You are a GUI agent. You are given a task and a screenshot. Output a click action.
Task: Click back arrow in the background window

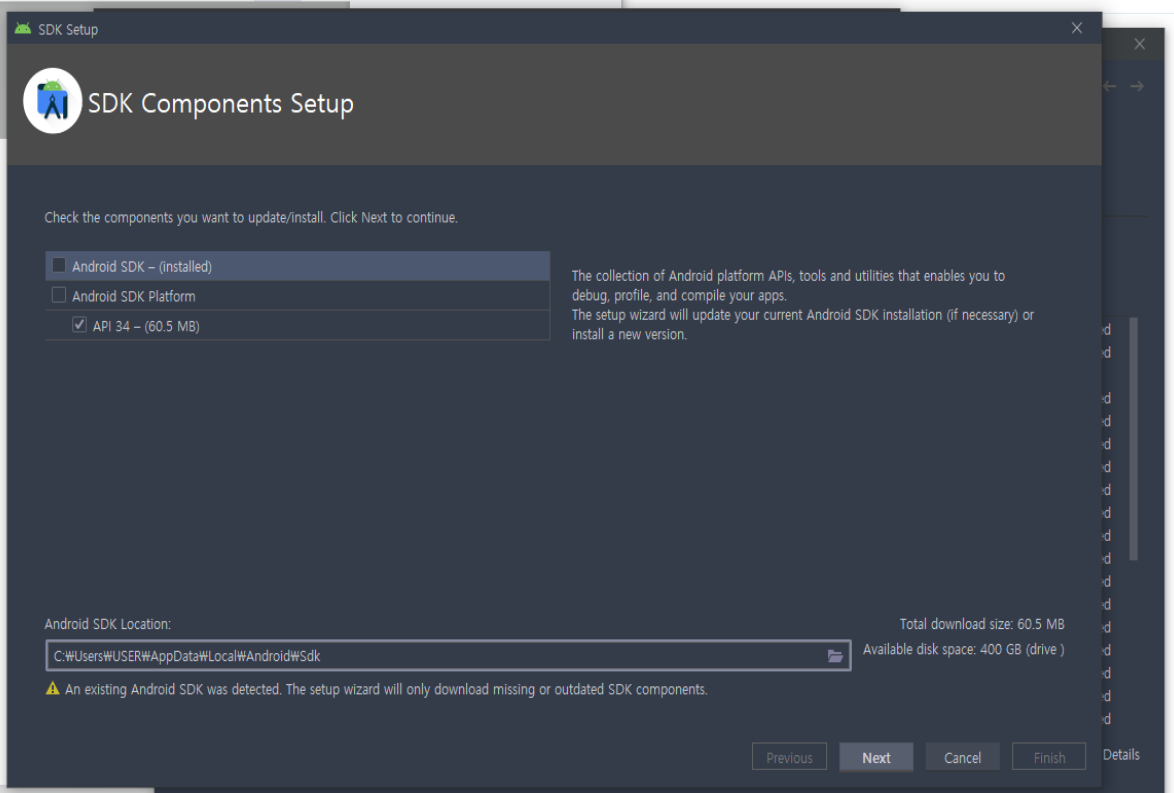(1109, 86)
